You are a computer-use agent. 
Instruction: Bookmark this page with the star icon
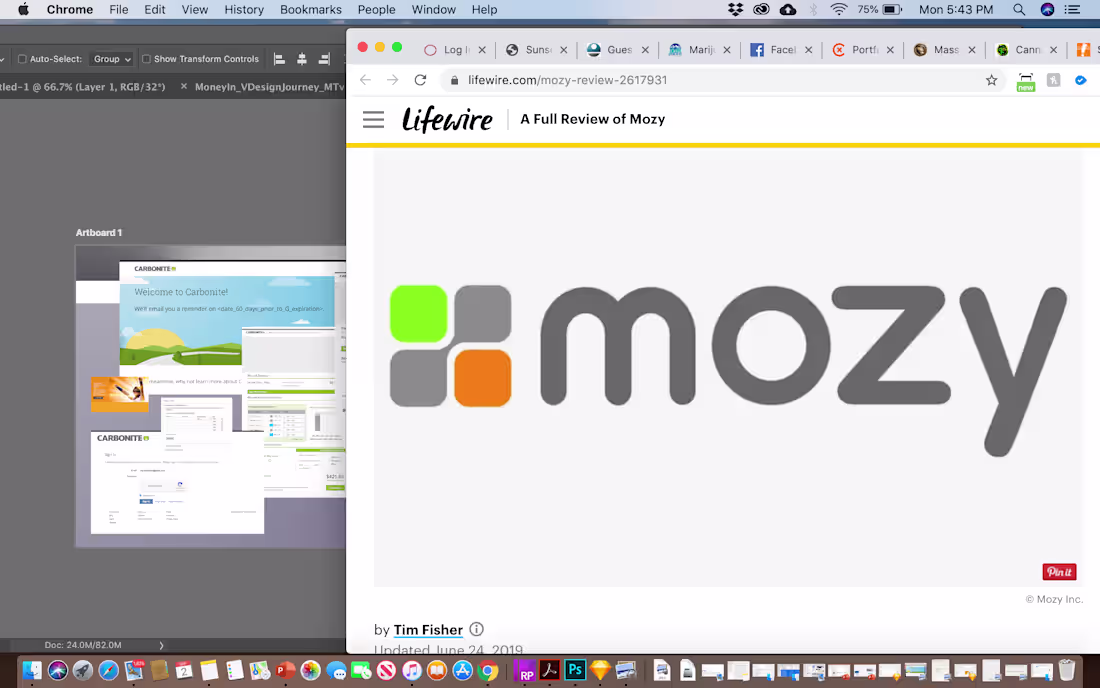pyautogui.click(x=991, y=80)
